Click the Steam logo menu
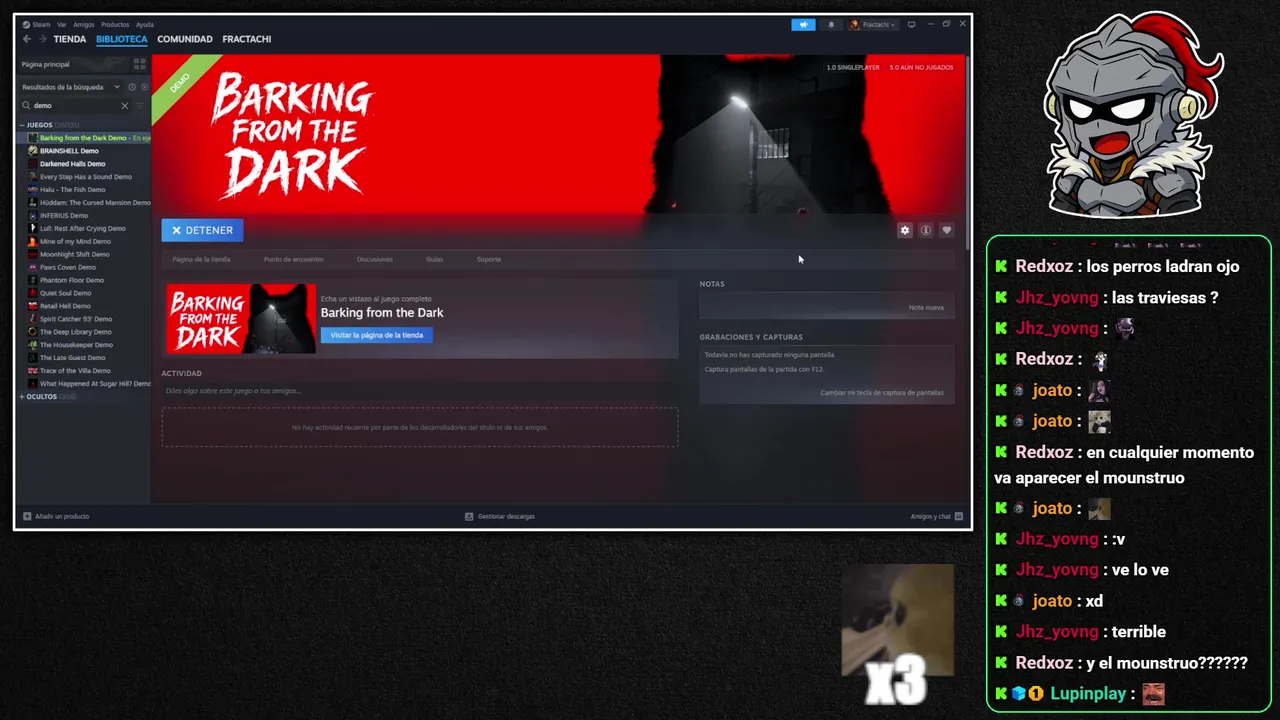This screenshot has width=1280, height=720. click(x=27, y=24)
